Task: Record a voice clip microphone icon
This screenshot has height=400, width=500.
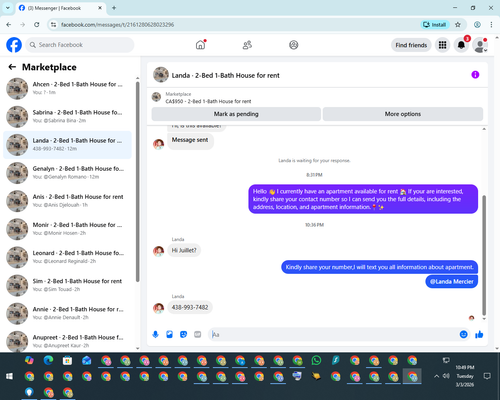Action: click(x=155, y=334)
